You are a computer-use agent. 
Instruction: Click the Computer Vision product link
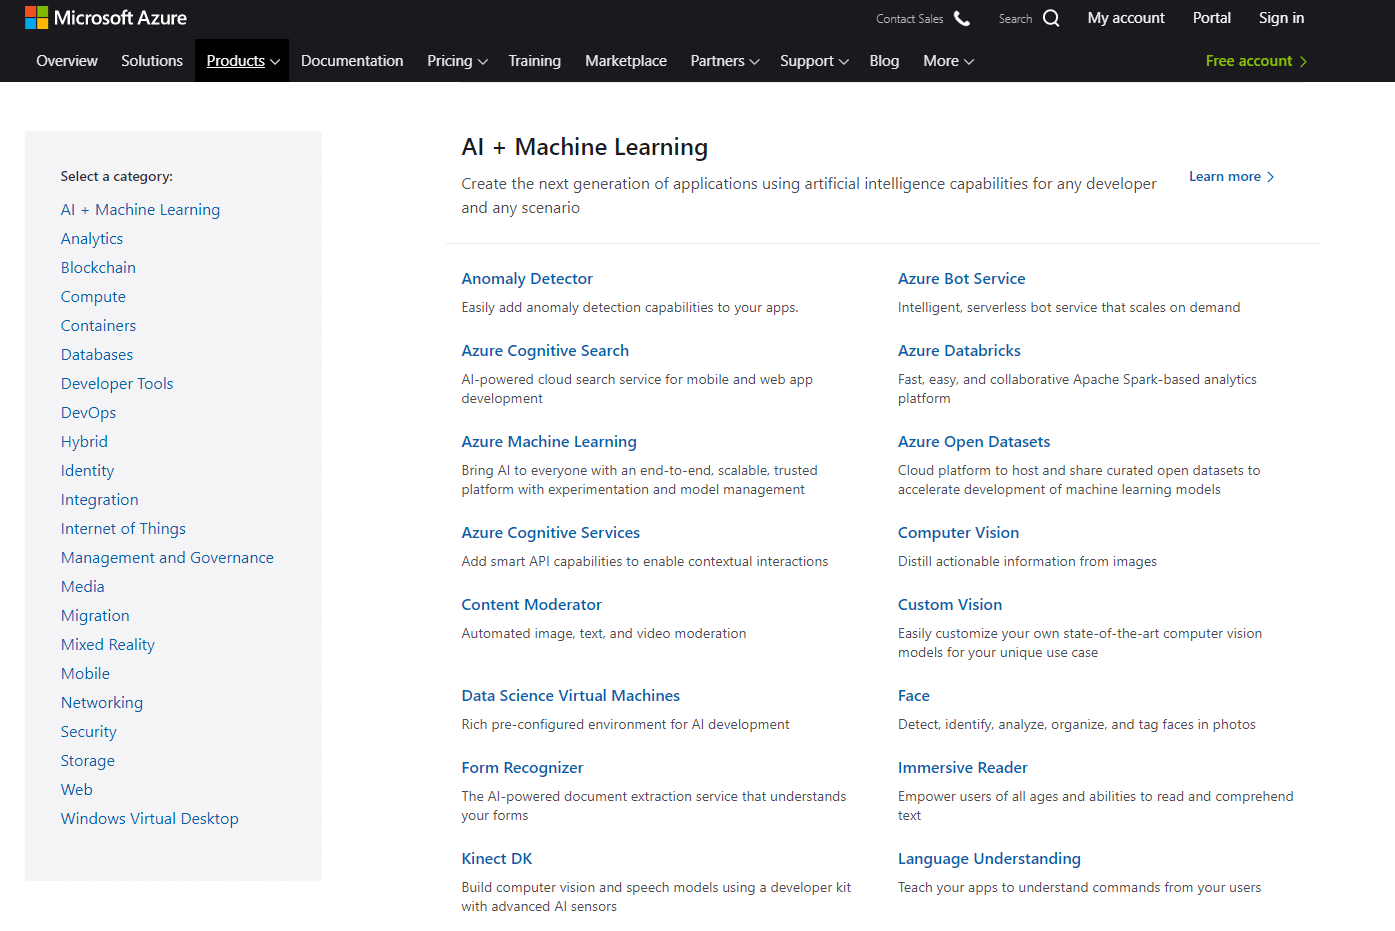click(958, 532)
